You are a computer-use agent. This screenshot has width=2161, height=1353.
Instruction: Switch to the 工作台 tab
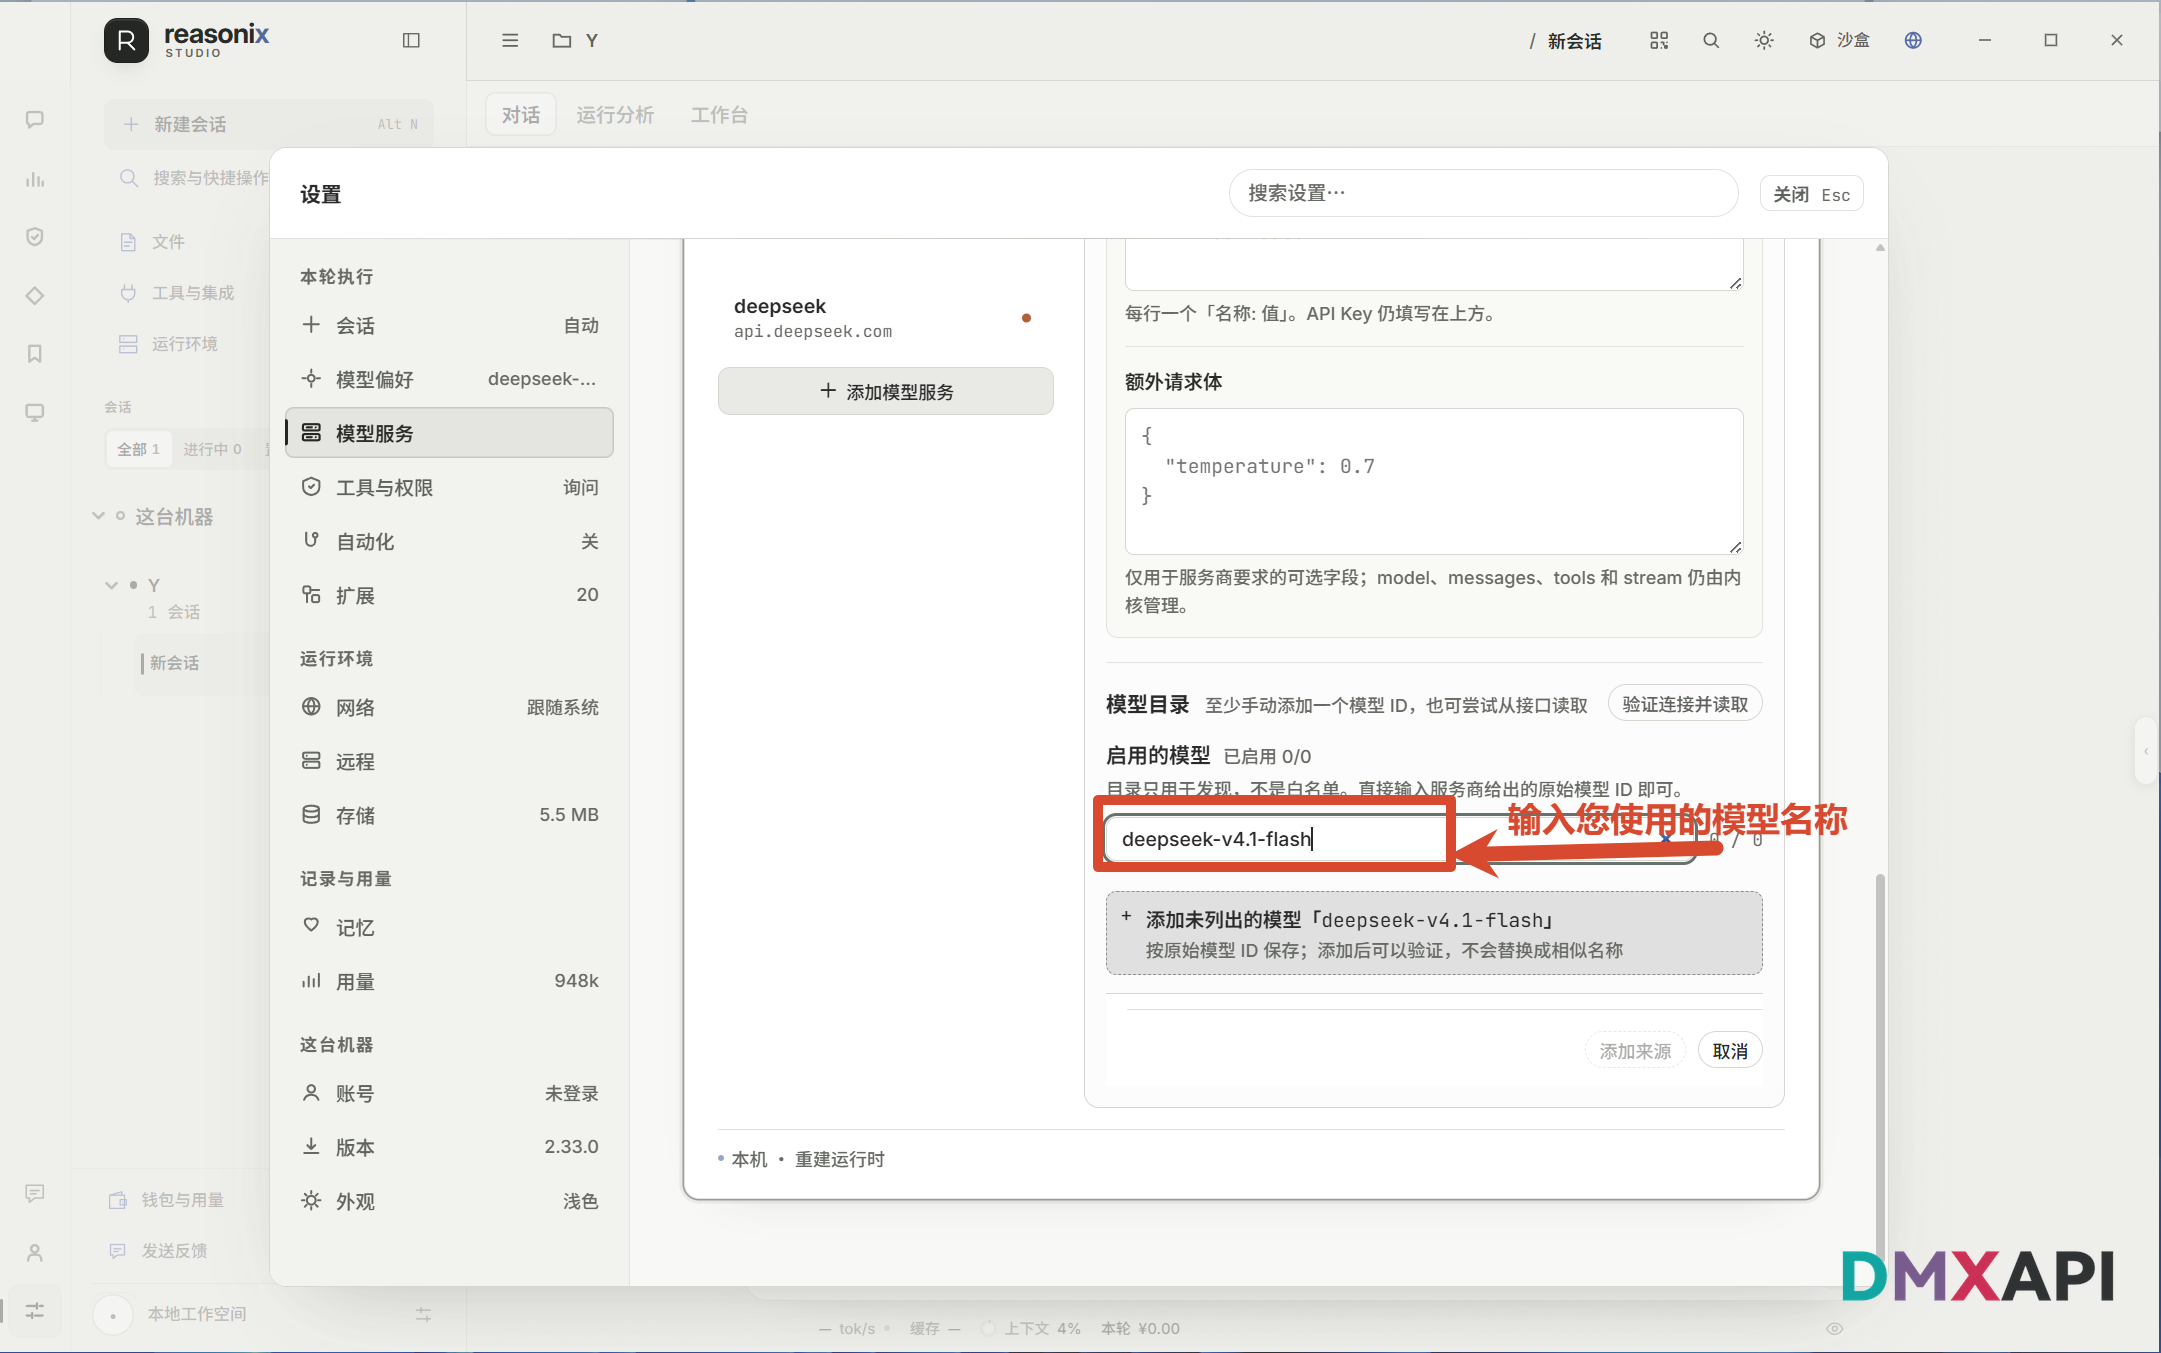click(x=719, y=115)
